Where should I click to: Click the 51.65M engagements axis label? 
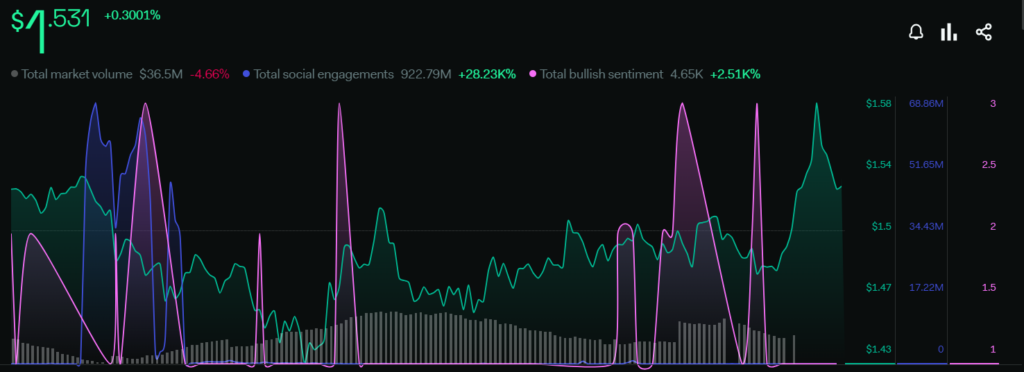[926, 164]
